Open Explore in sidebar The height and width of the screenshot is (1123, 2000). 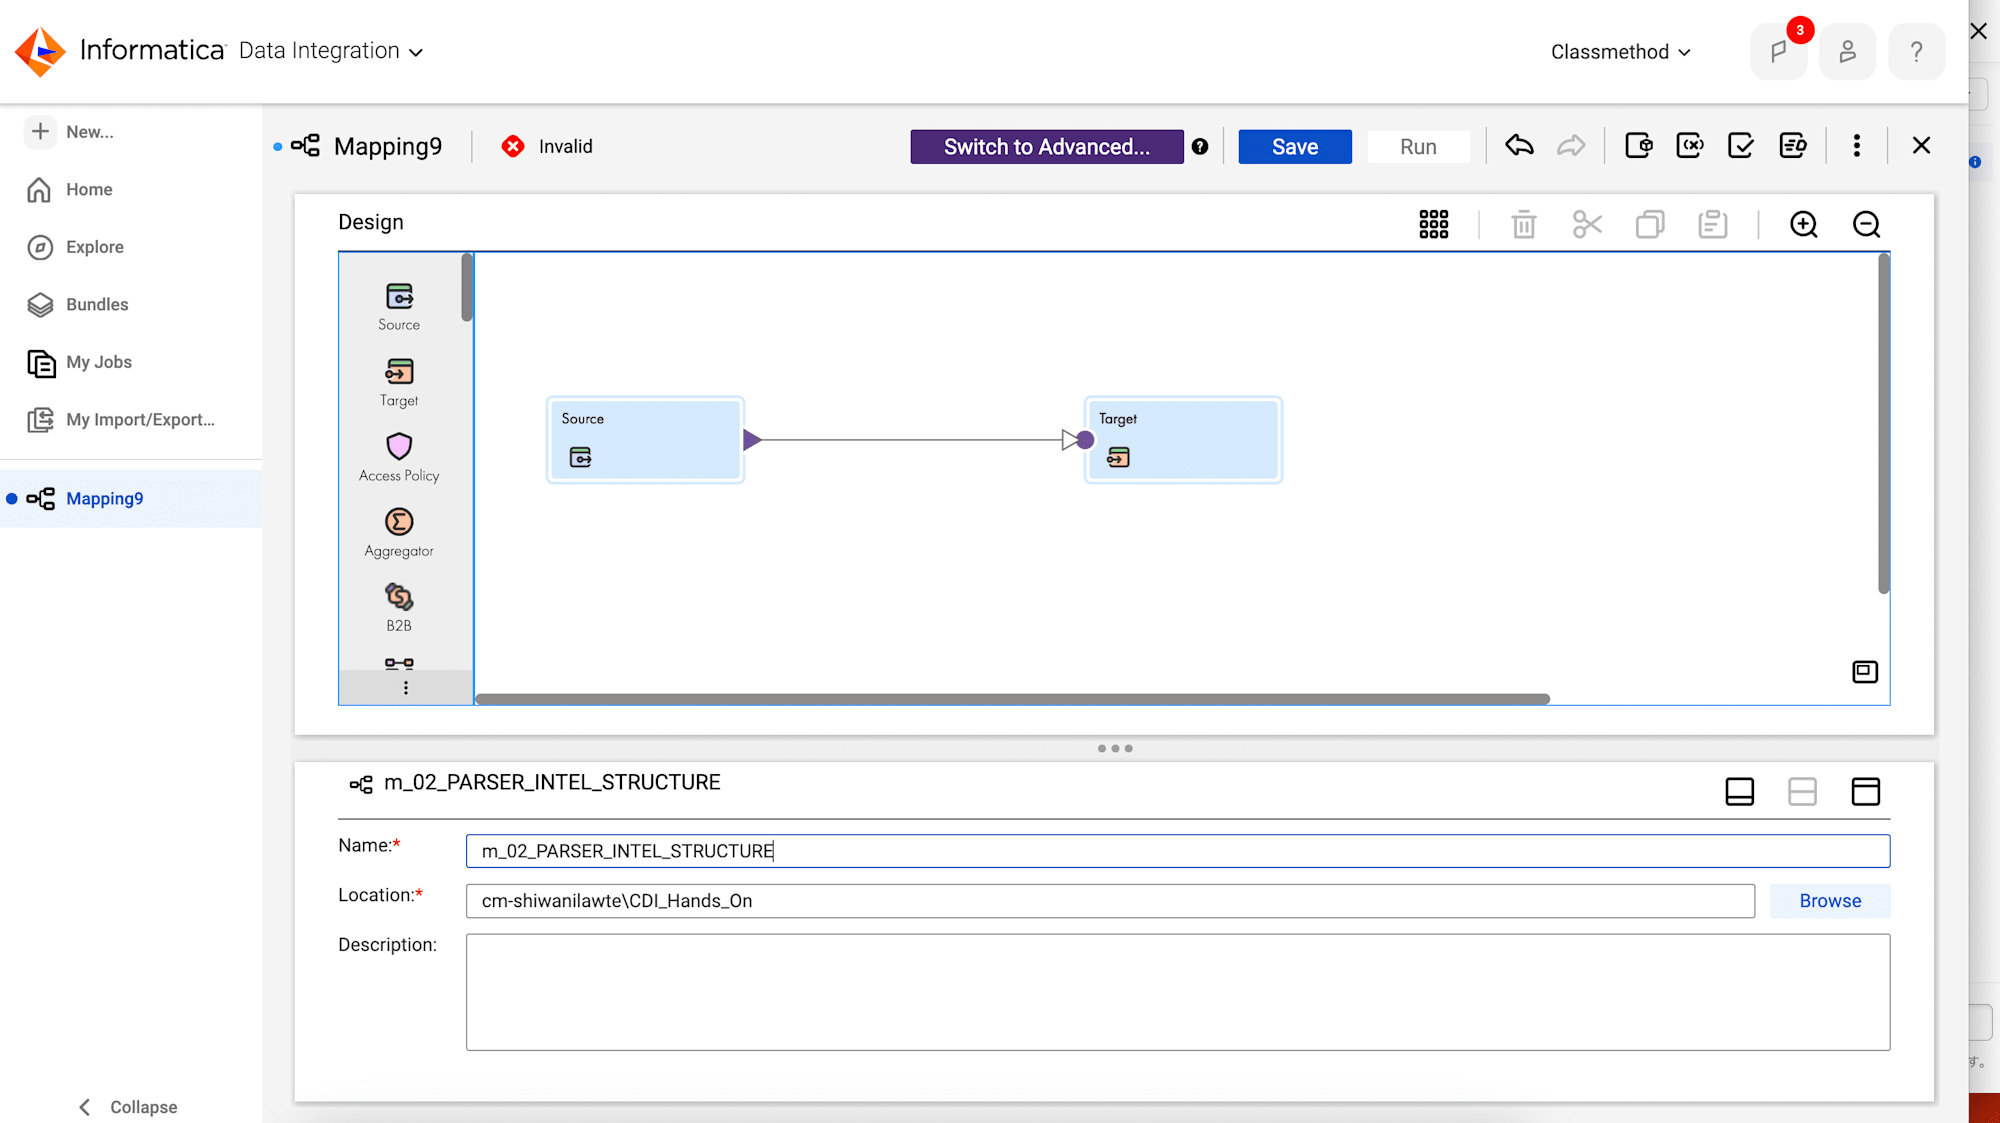[x=76, y=247]
